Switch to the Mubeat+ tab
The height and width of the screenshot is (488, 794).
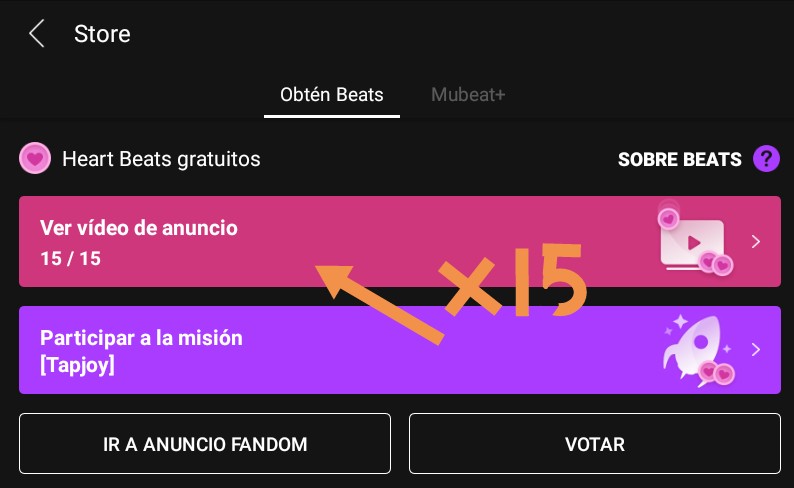click(468, 95)
